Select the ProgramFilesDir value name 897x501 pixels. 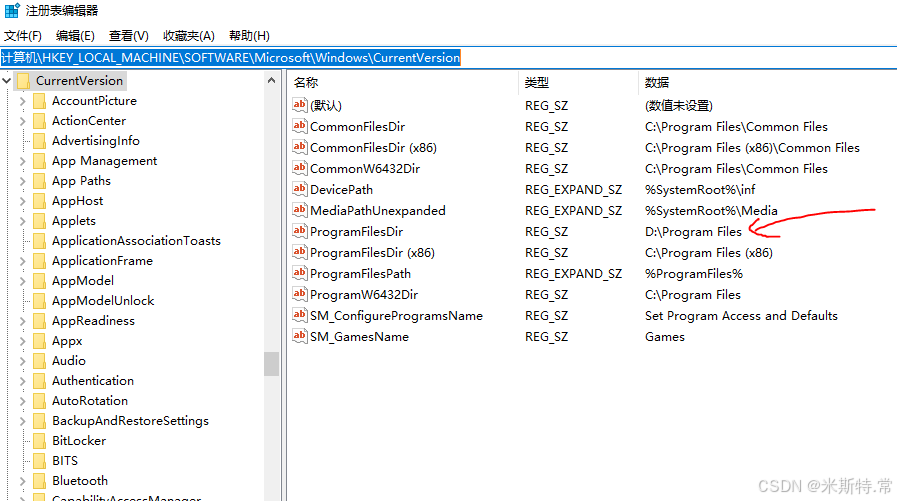pos(356,232)
